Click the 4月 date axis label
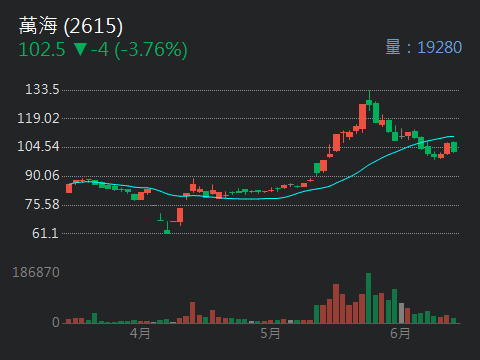 tap(140, 333)
